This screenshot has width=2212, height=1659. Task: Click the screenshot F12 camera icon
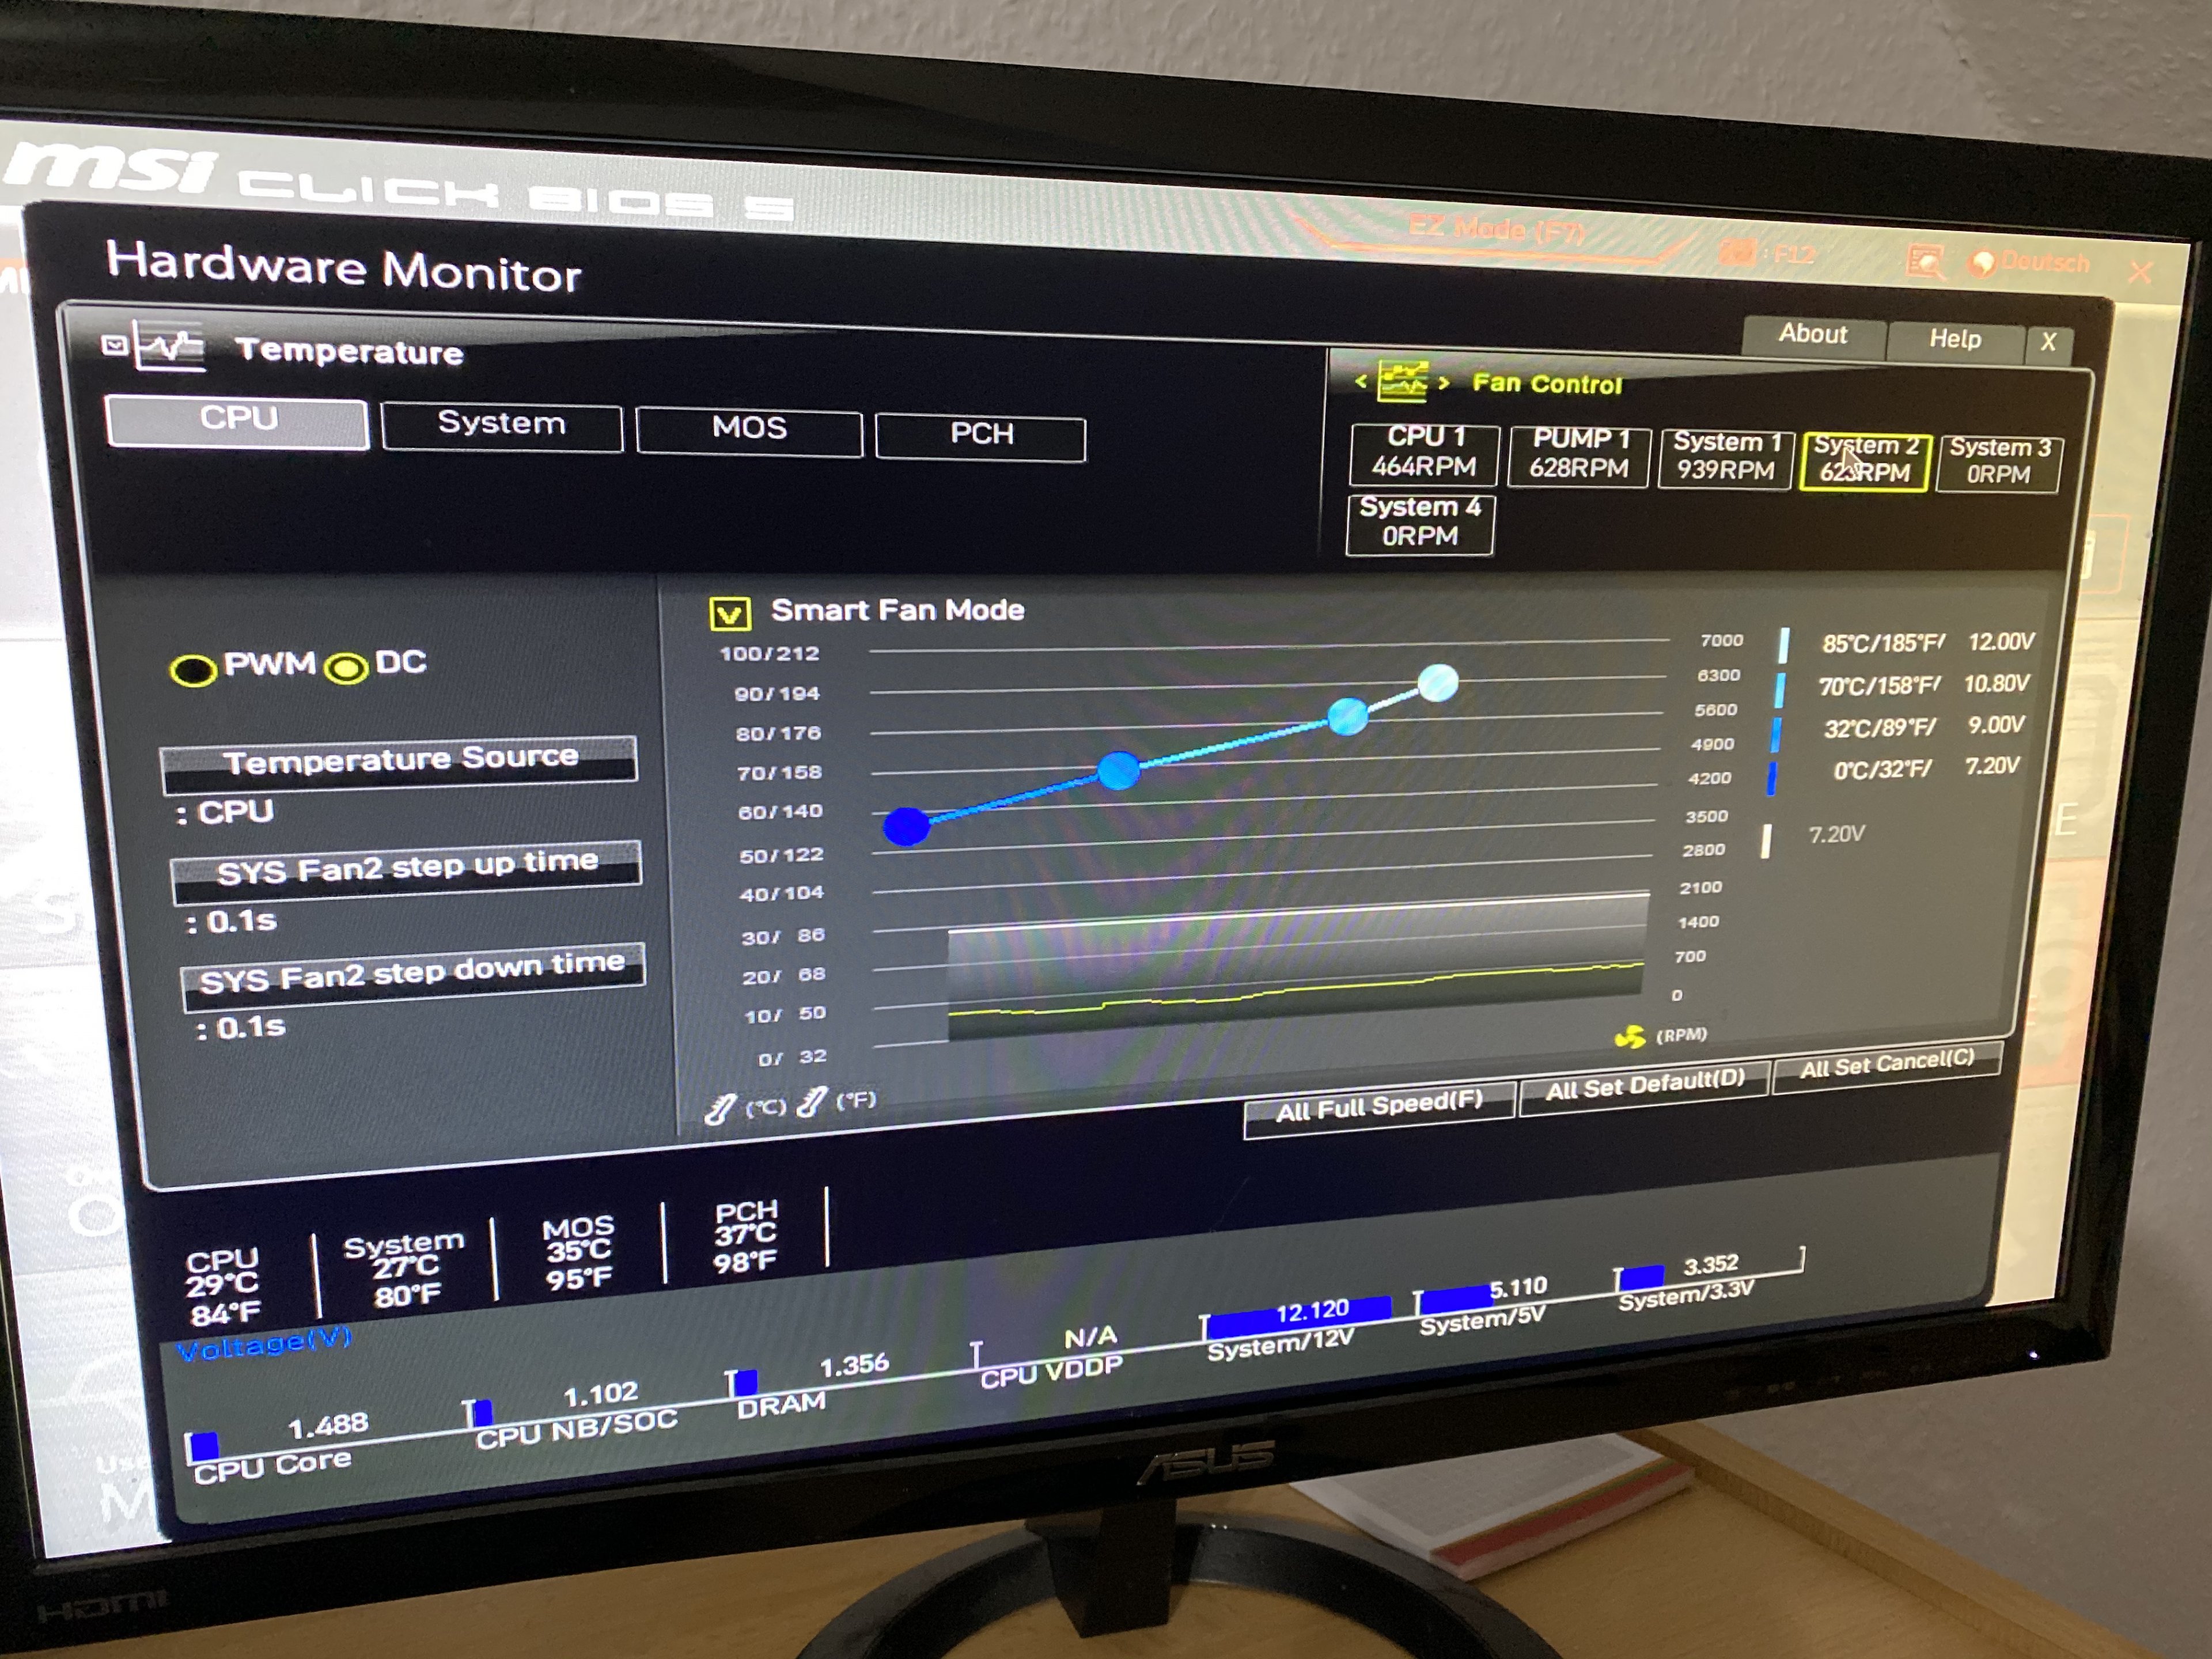[1737, 252]
